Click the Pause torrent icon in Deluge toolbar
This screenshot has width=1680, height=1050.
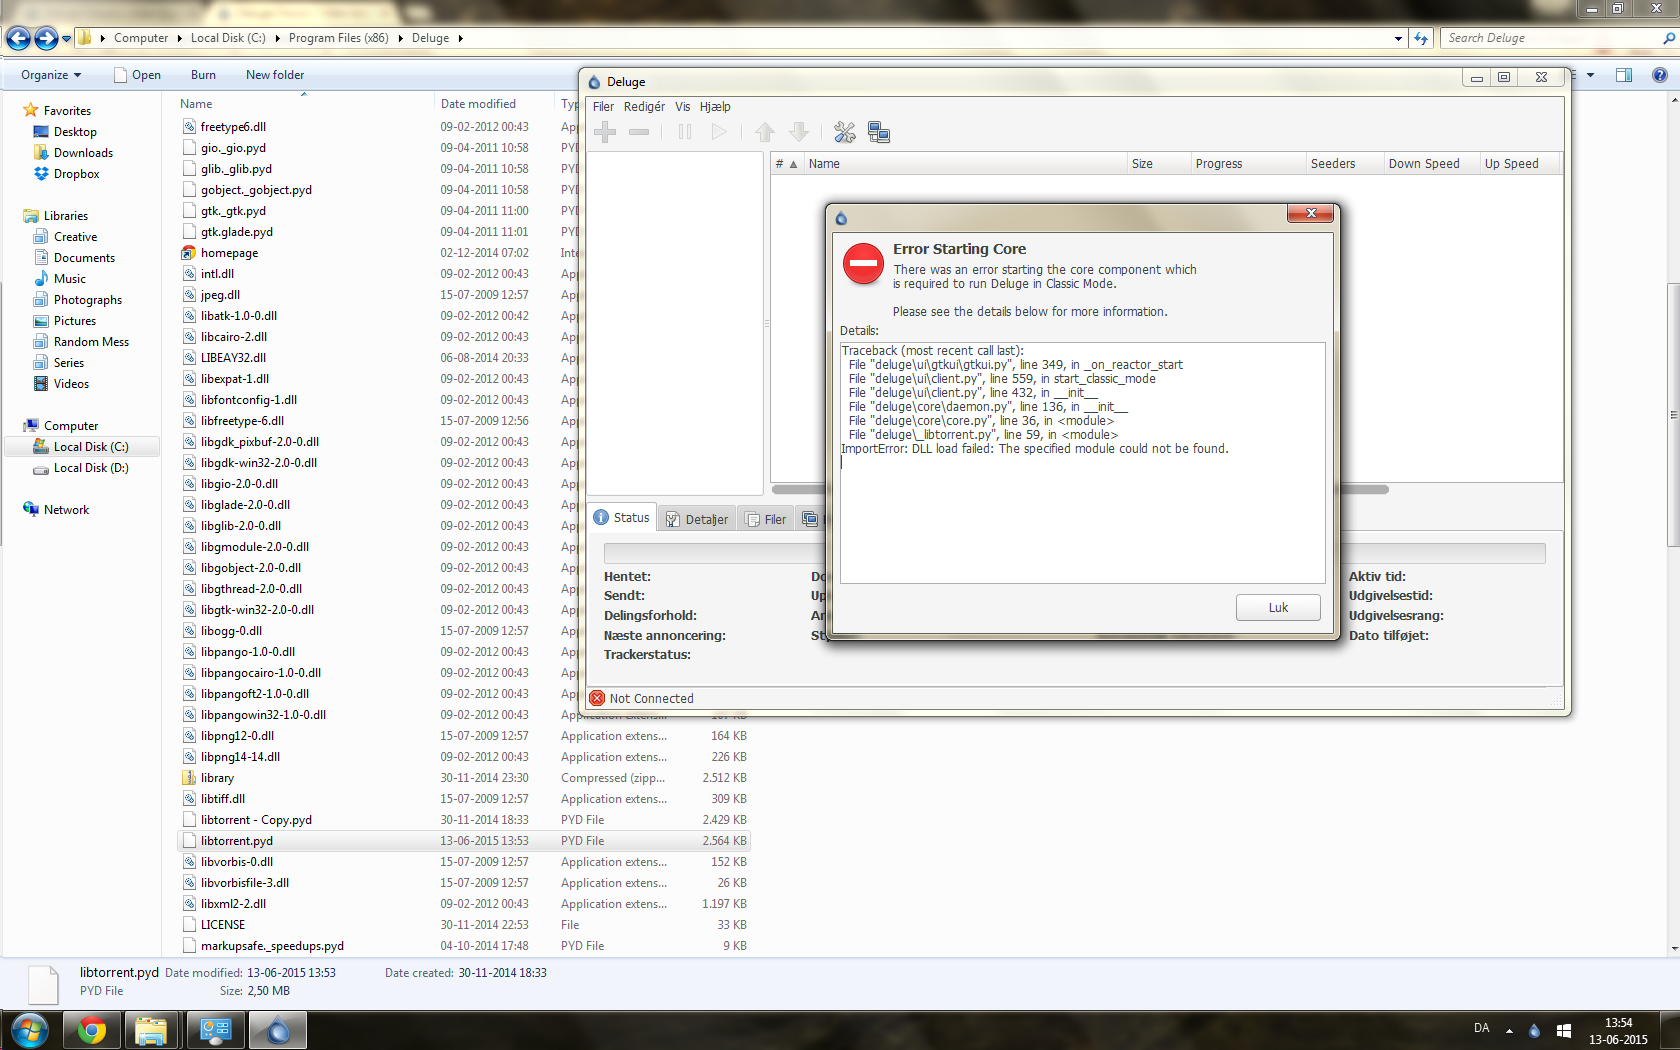click(x=685, y=132)
